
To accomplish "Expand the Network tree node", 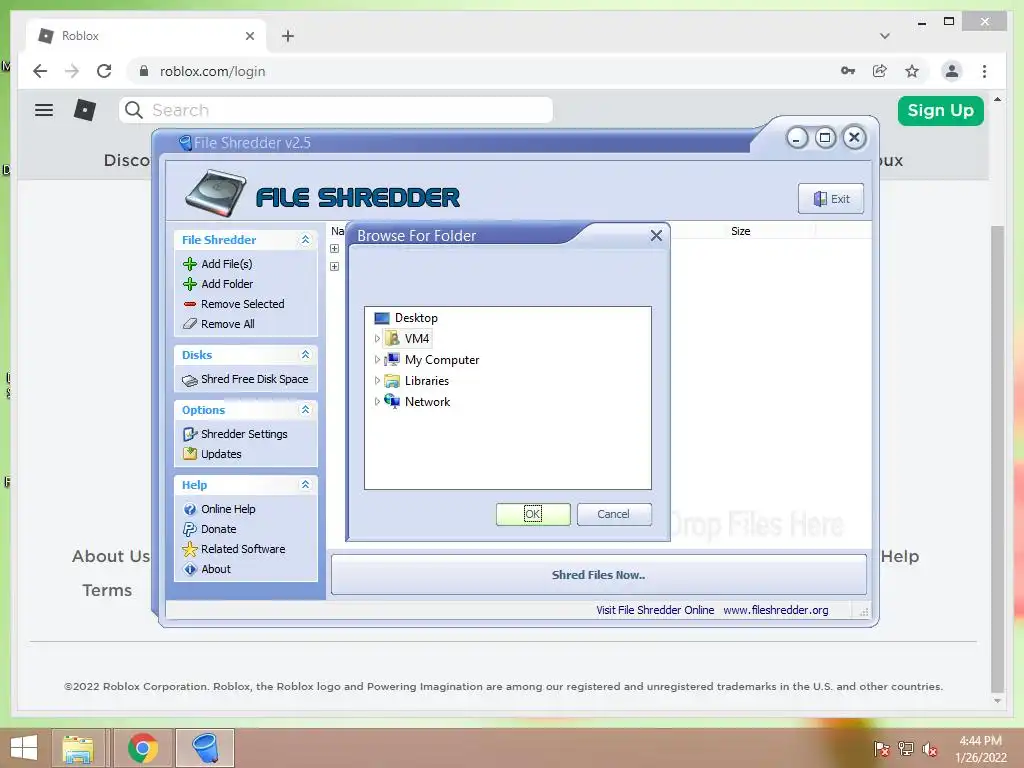I will 377,402.
